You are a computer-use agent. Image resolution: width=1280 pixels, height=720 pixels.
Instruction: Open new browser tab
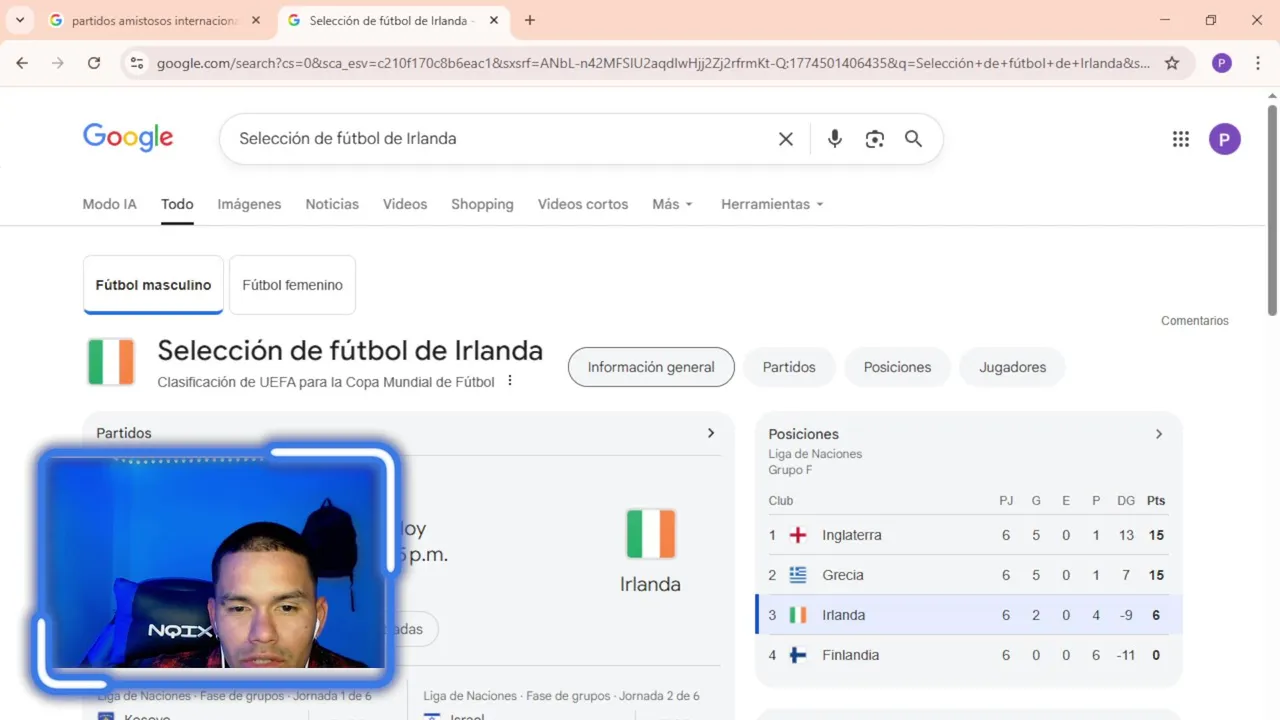tap(530, 20)
